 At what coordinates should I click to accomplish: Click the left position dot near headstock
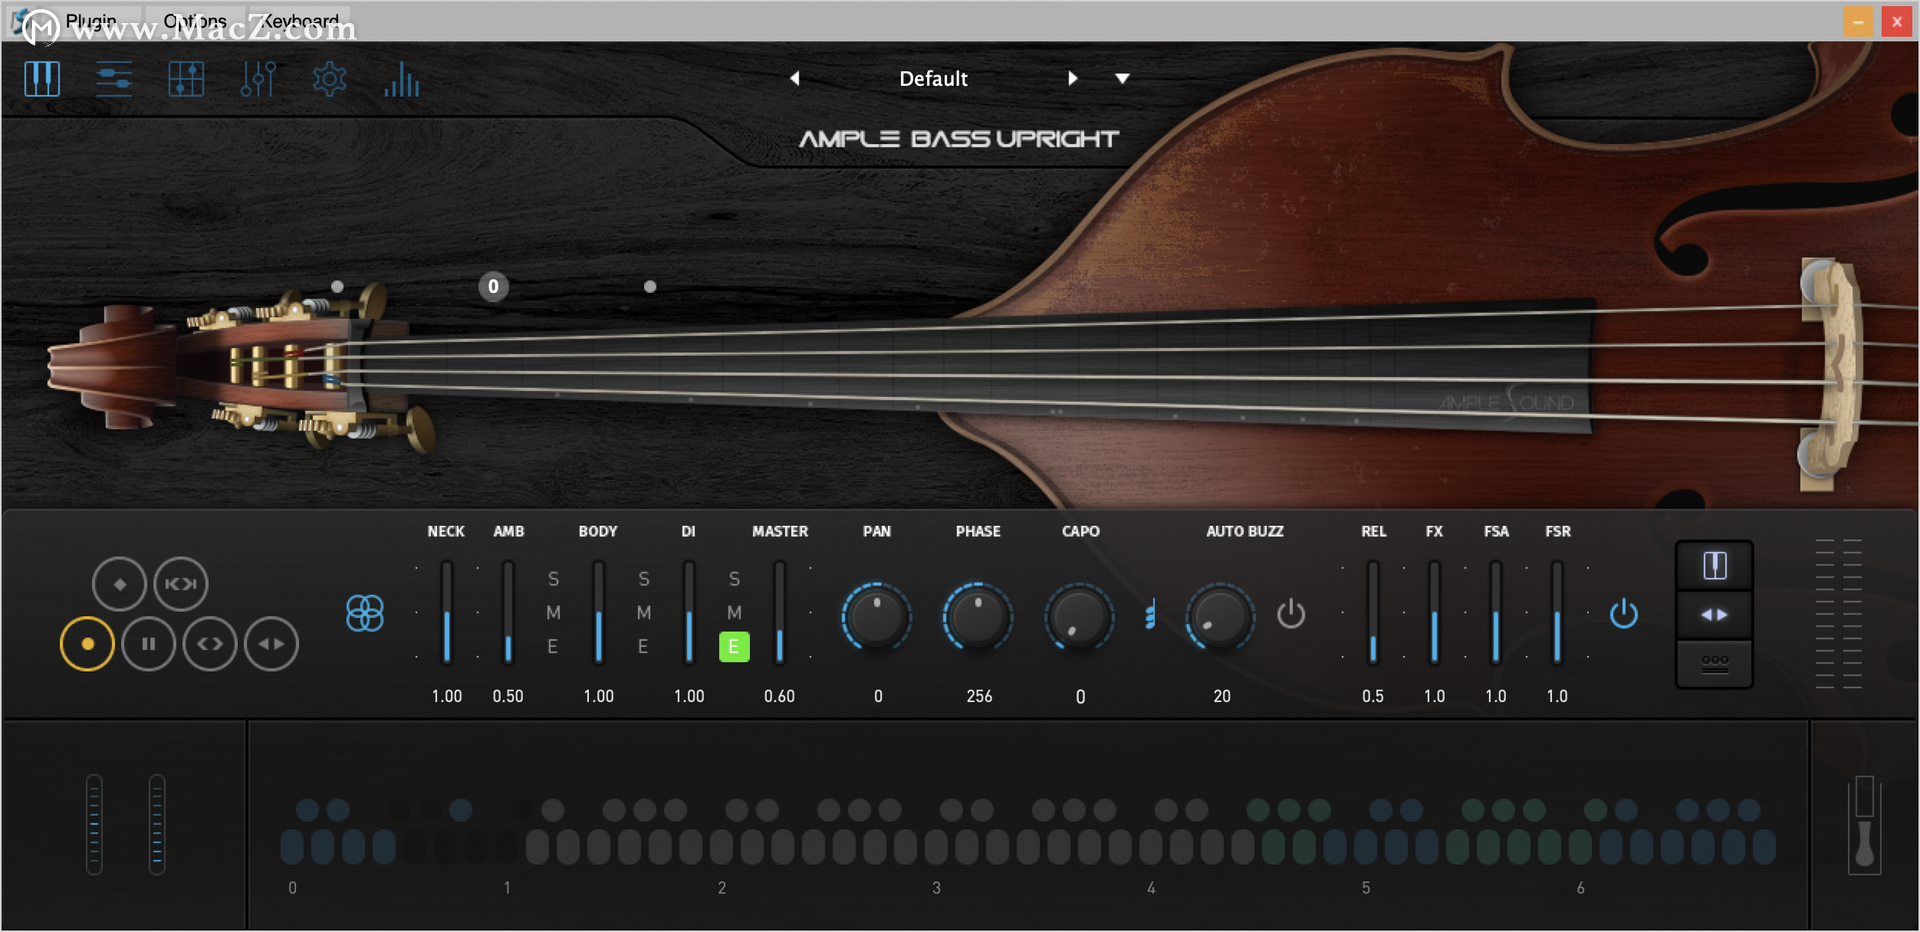[338, 287]
